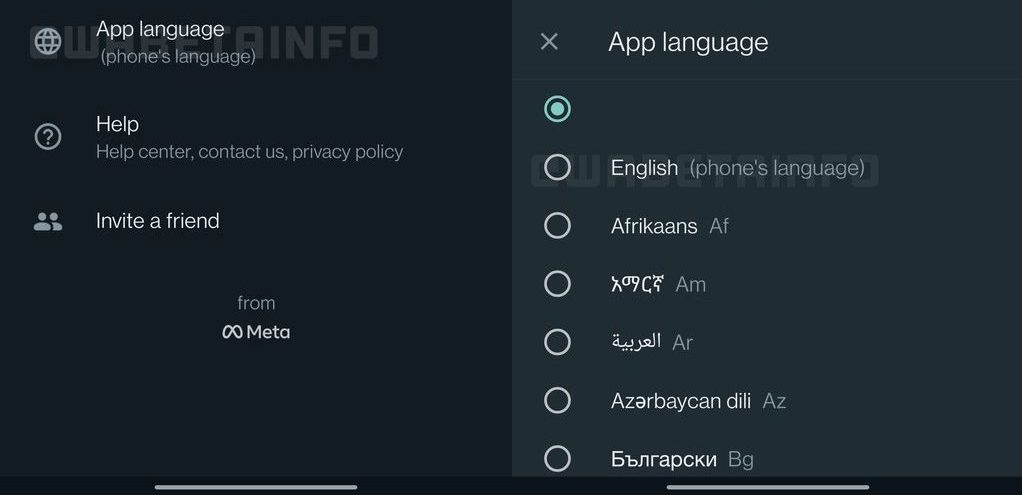
Task: Tap the App language dialog title
Action: pos(688,42)
